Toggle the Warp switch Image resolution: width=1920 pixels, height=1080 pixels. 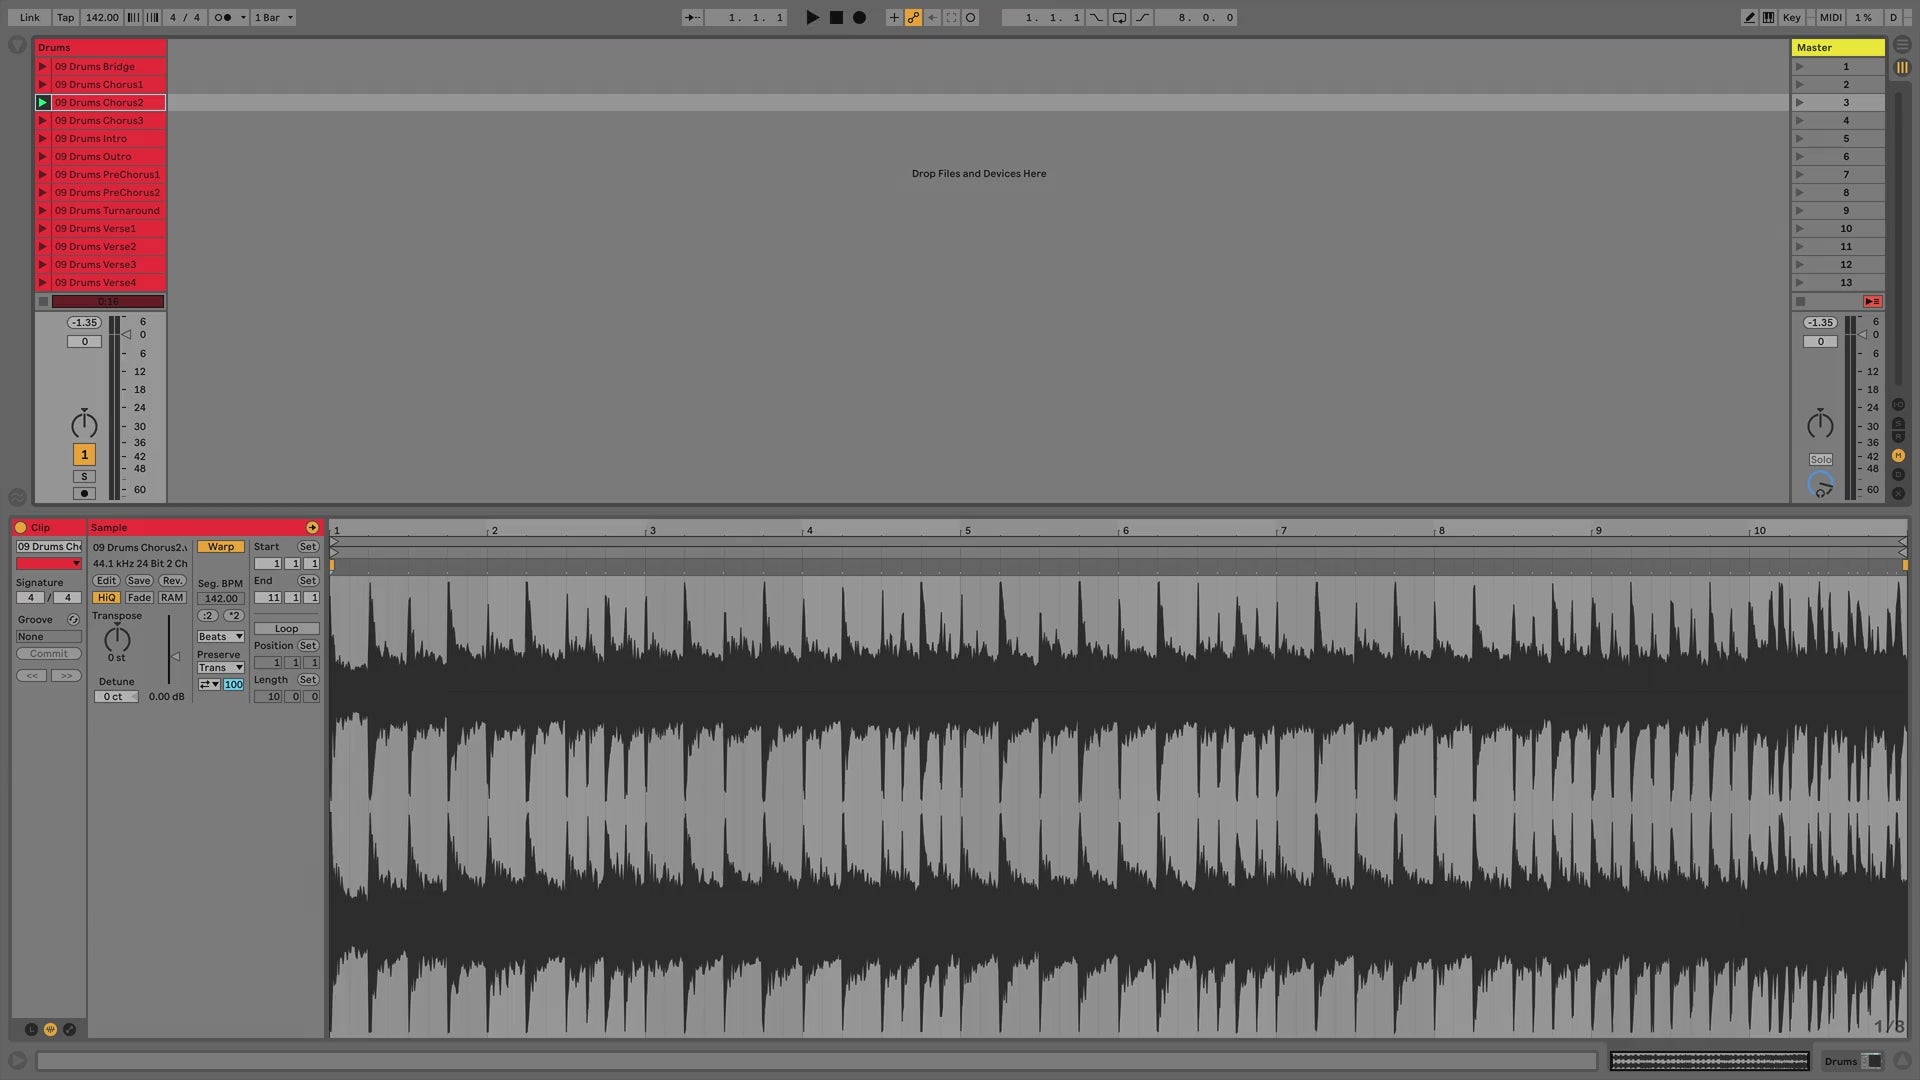tap(220, 547)
